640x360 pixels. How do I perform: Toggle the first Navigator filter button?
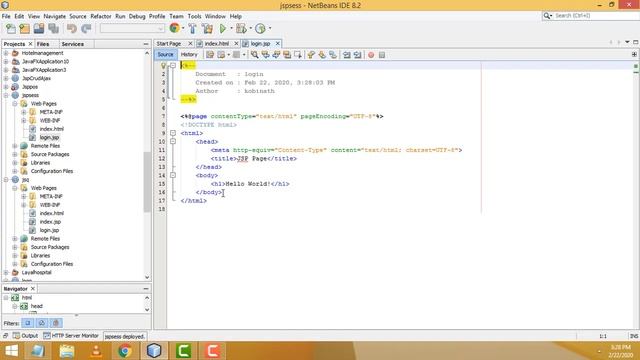click(28, 323)
